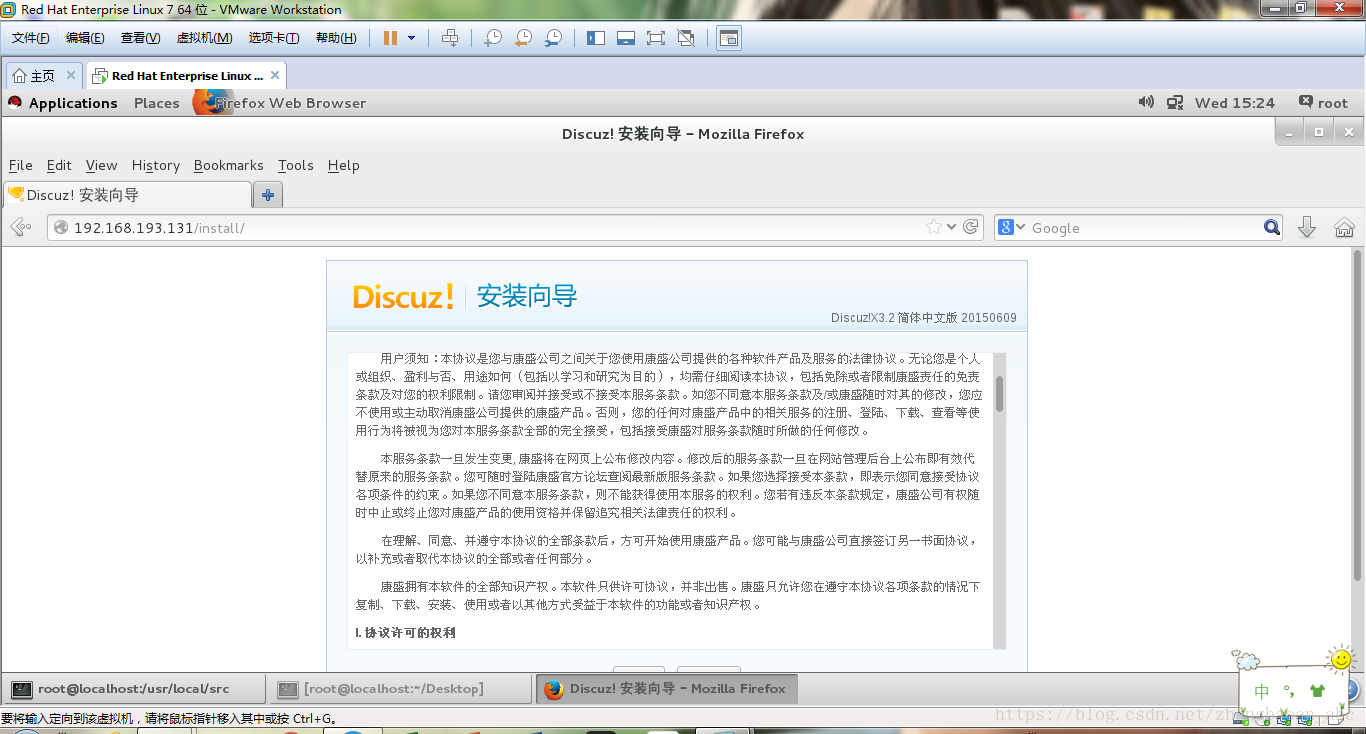The width and height of the screenshot is (1366, 734).
Task: Revert to the previous snapshot
Action: pyautogui.click(x=523, y=38)
